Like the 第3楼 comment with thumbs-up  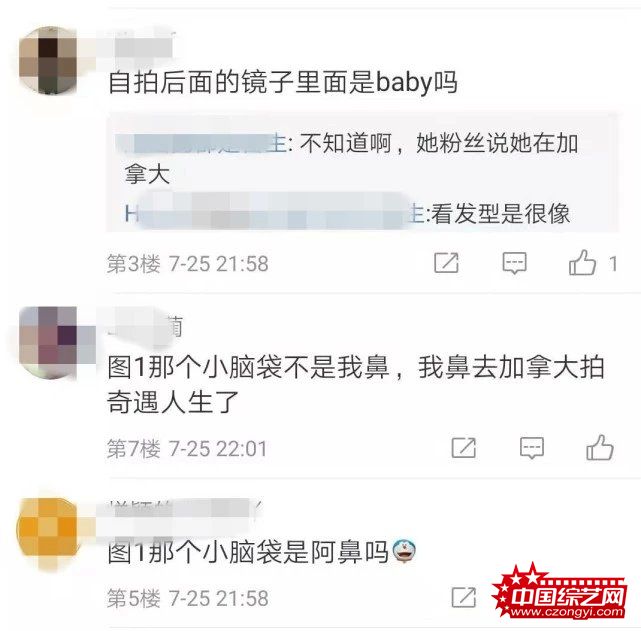point(582,262)
